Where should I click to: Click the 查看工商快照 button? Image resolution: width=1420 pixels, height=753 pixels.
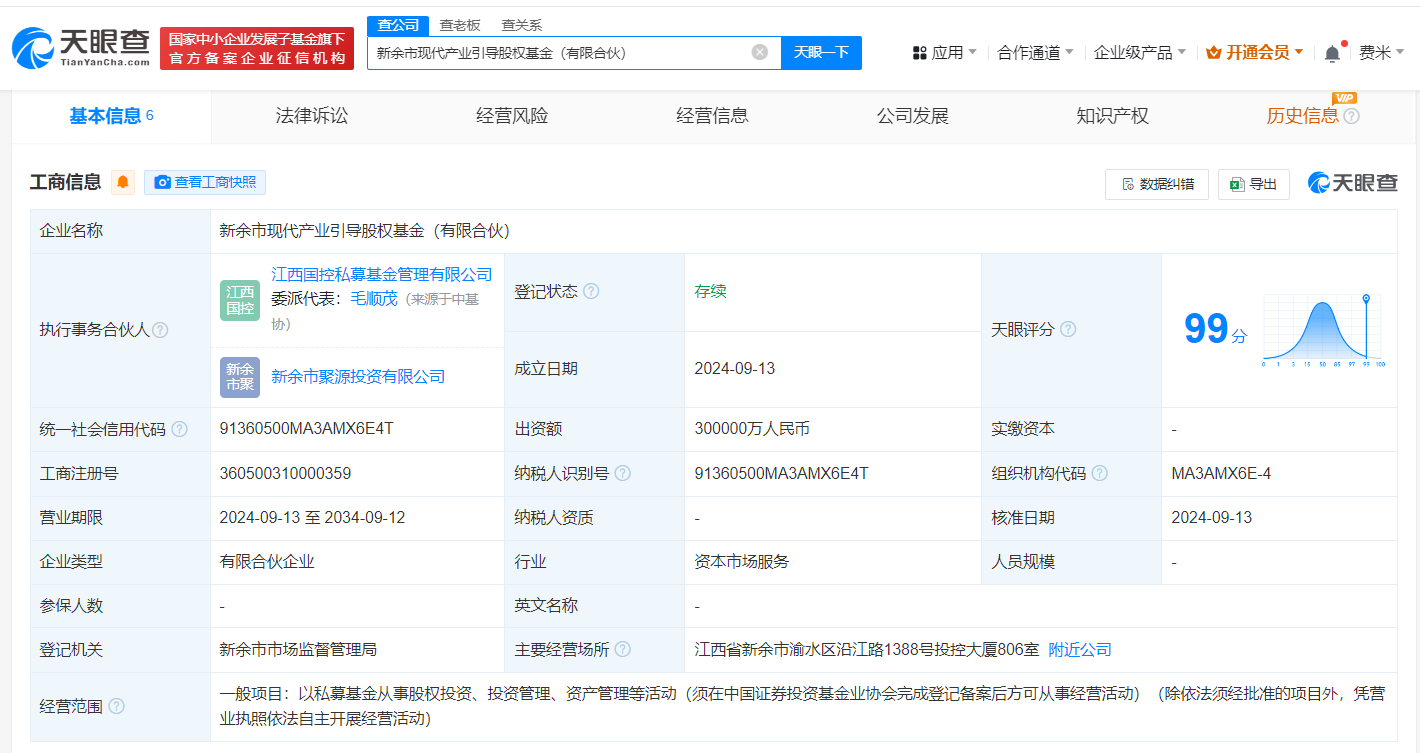click(205, 182)
